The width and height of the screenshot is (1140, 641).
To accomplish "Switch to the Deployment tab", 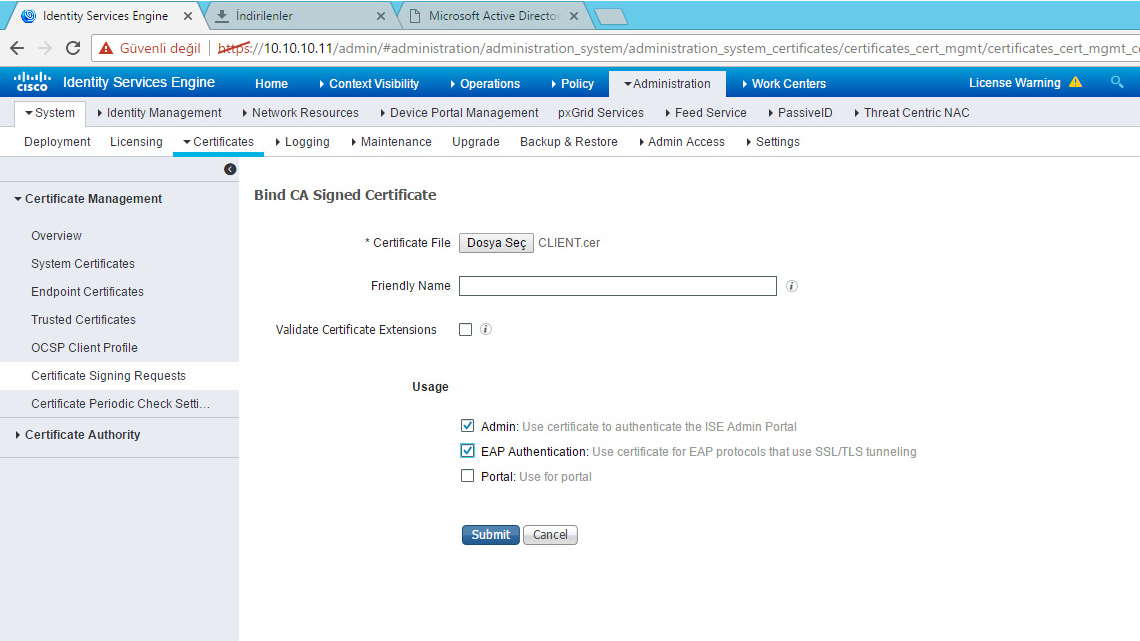I will pyautogui.click(x=57, y=142).
